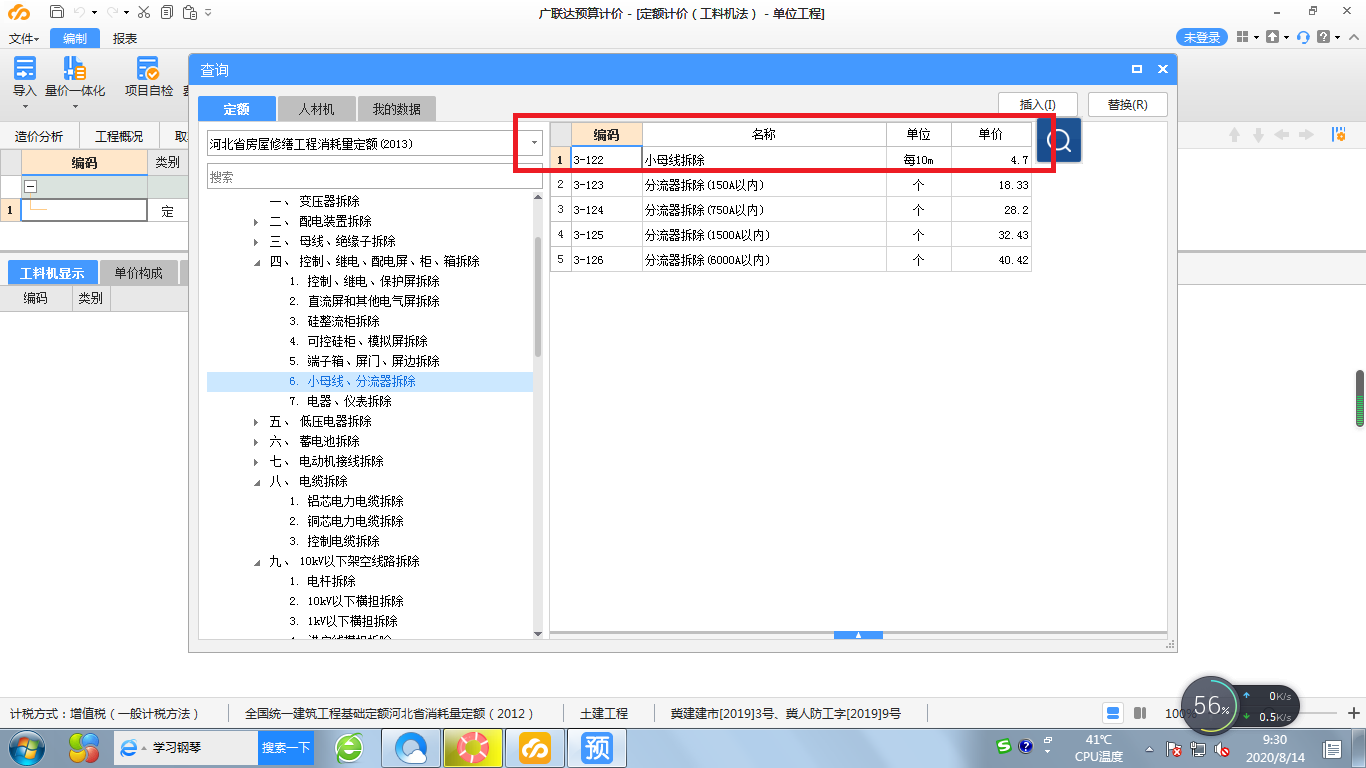Collapse the 四、控制、继电、配电屏 tree node
The image size is (1366, 768).
tap(256, 262)
